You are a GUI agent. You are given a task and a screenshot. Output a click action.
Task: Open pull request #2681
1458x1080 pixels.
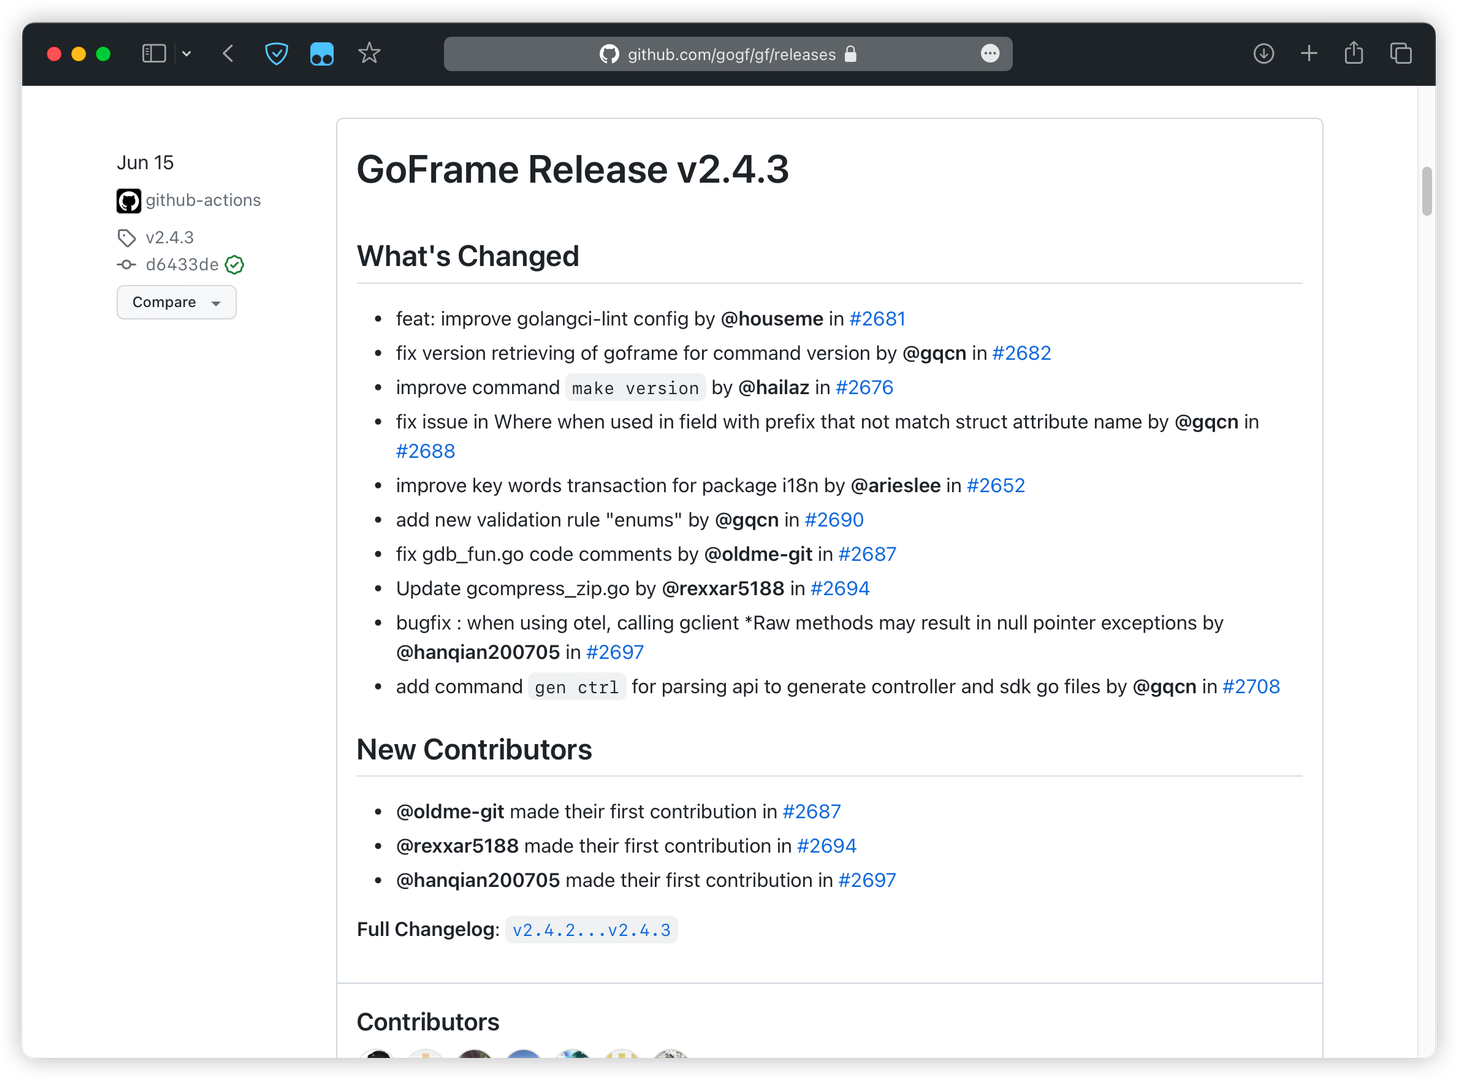877,318
